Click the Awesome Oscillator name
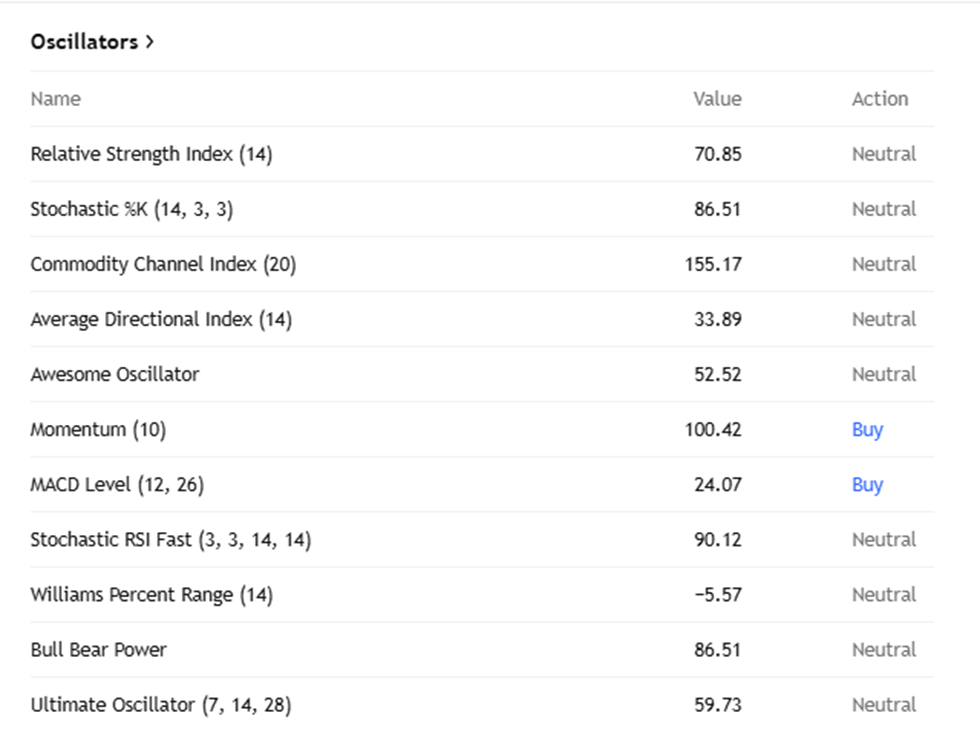Image resolution: width=980 pixels, height=736 pixels. (x=115, y=374)
